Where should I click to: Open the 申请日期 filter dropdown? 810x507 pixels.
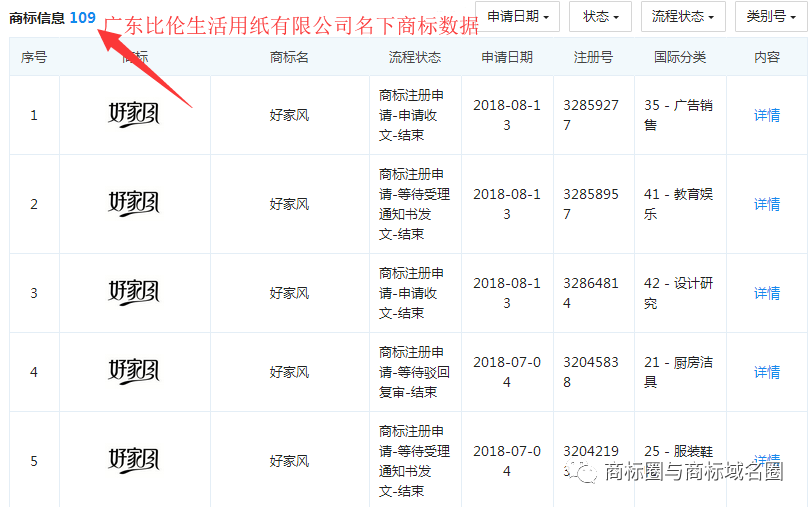tap(517, 17)
